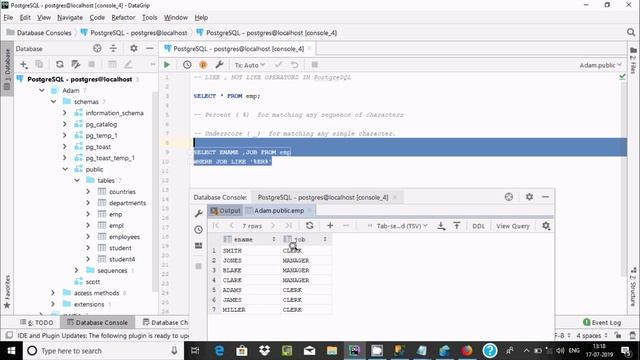
Task: Open Microsoft Edge from the taskbar
Action: pyautogui.click(x=219, y=350)
